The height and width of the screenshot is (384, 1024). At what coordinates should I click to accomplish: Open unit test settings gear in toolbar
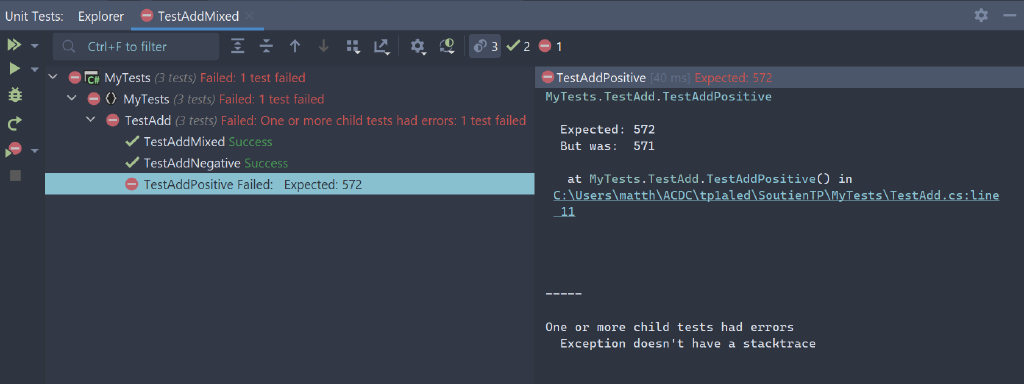pyautogui.click(x=417, y=46)
